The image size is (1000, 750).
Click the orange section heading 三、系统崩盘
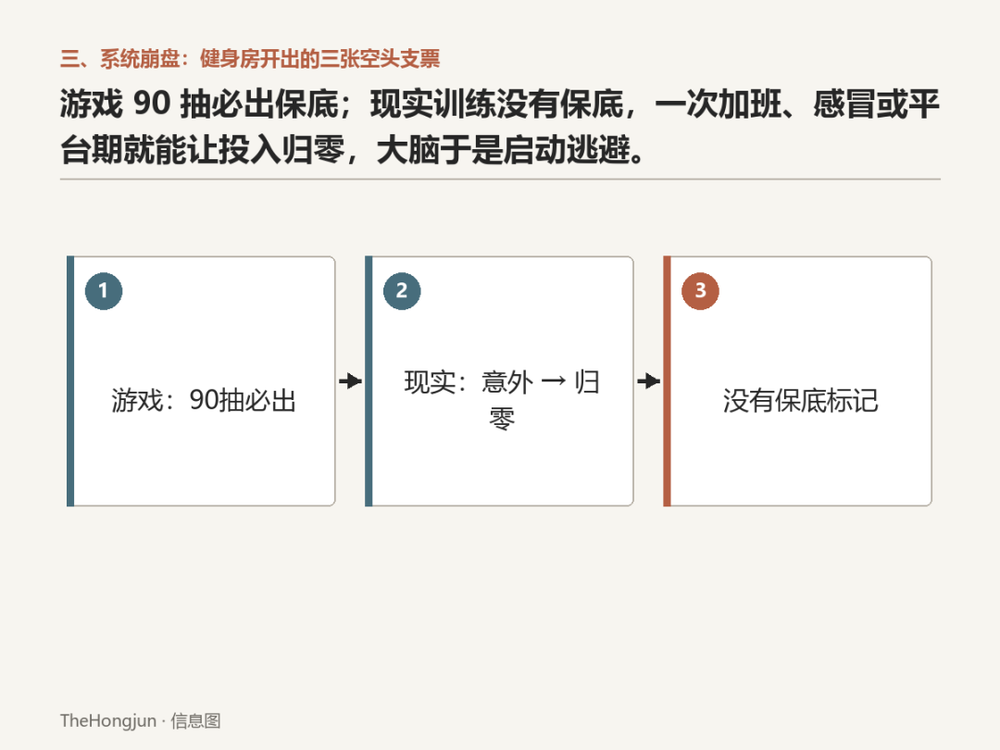pyautogui.click(x=120, y=59)
